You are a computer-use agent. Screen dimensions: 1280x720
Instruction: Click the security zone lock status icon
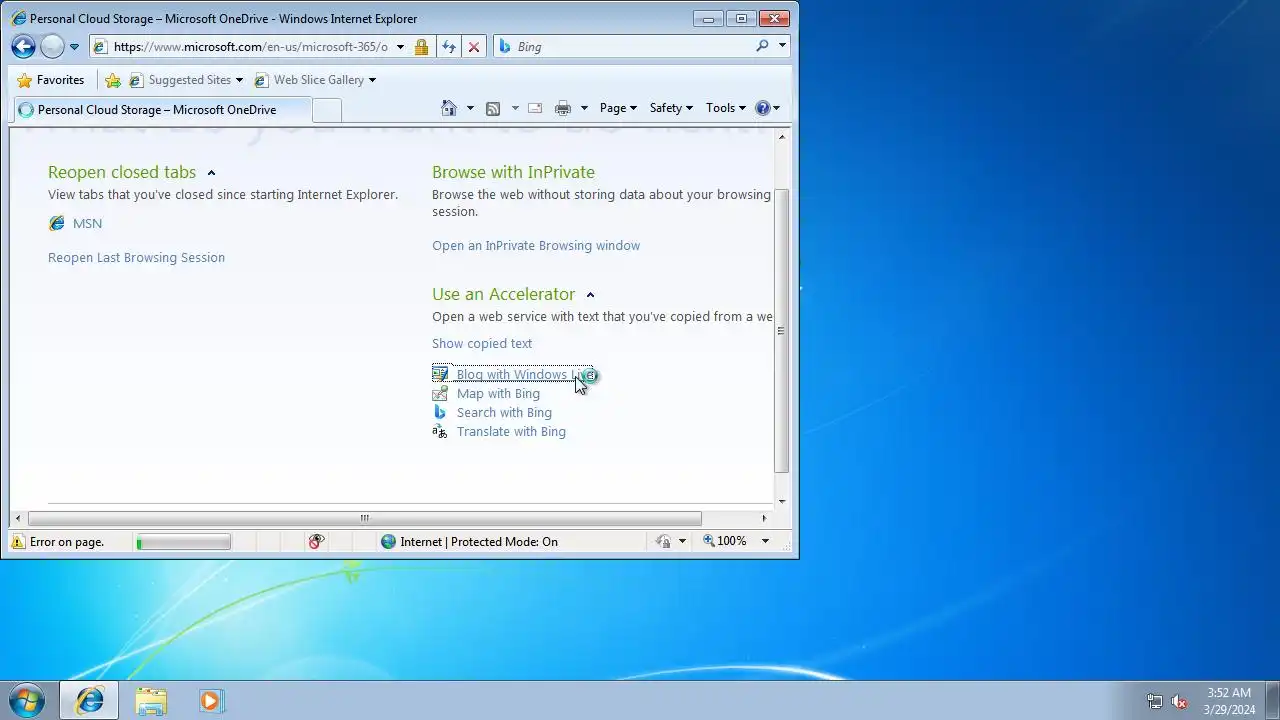click(x=663, y=542)
